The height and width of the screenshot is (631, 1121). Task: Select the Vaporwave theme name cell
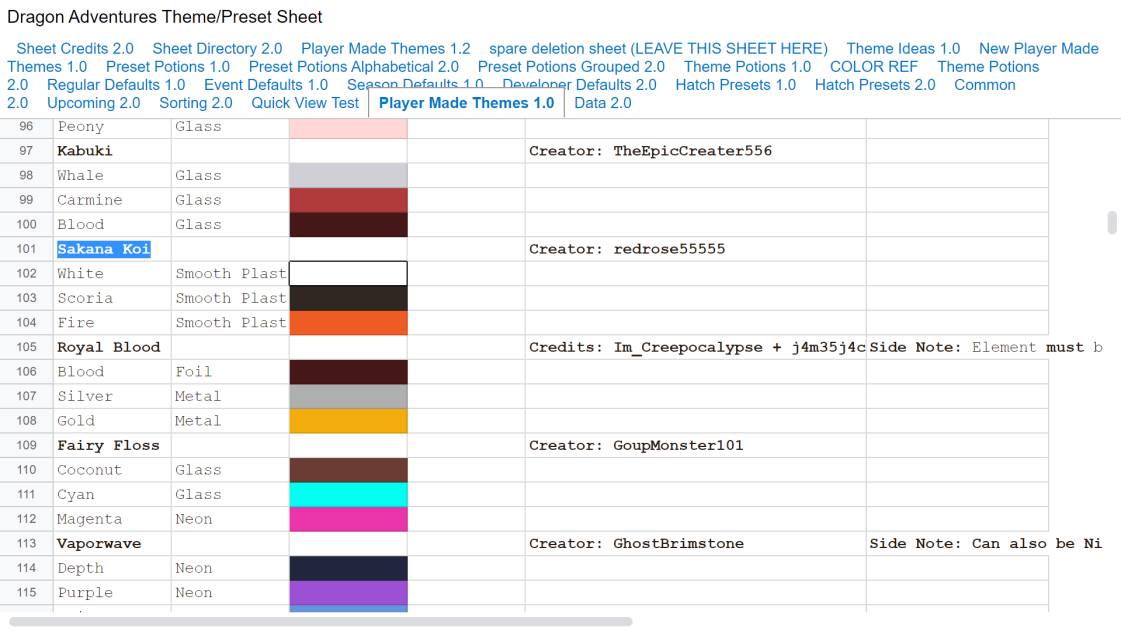click(112, 544)
